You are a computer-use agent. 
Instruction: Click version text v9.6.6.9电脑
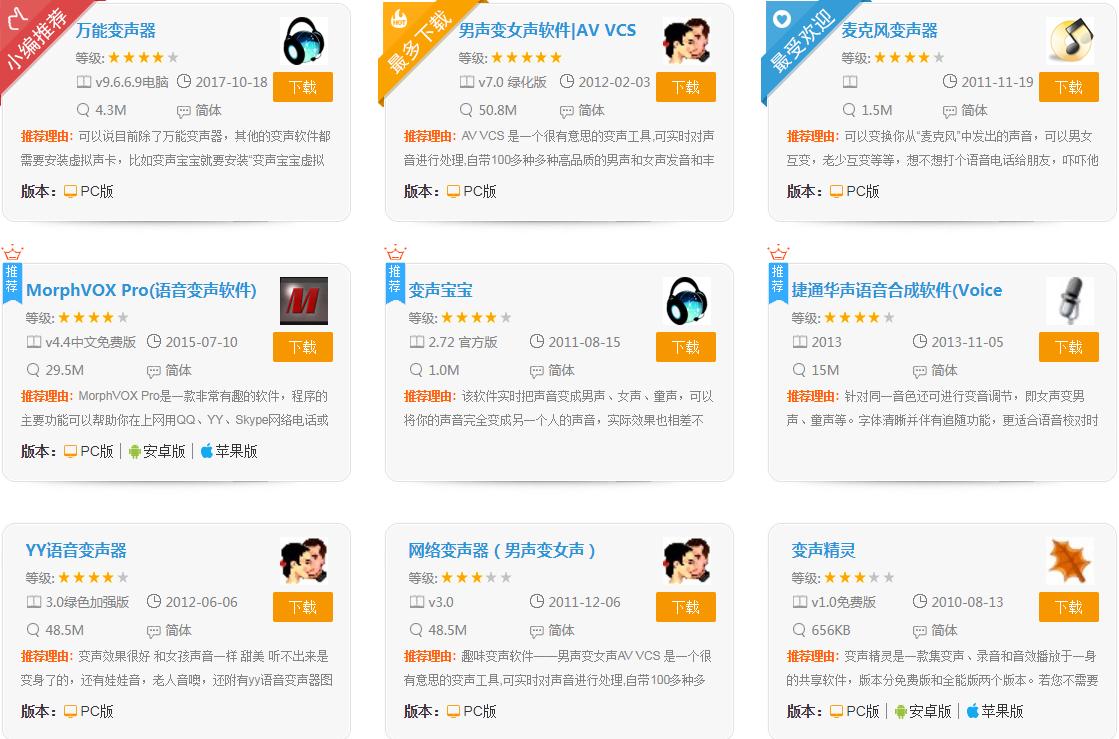point(132,82)
